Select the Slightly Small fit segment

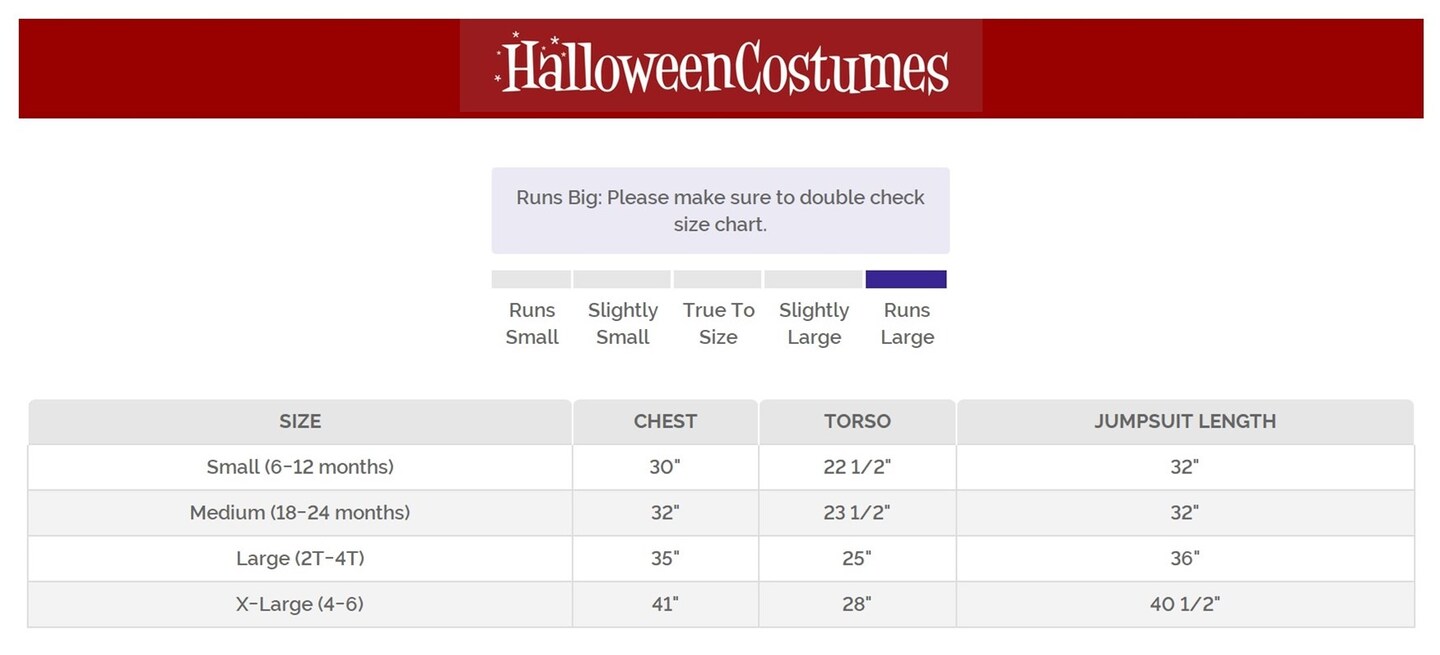tap(622, 279)
